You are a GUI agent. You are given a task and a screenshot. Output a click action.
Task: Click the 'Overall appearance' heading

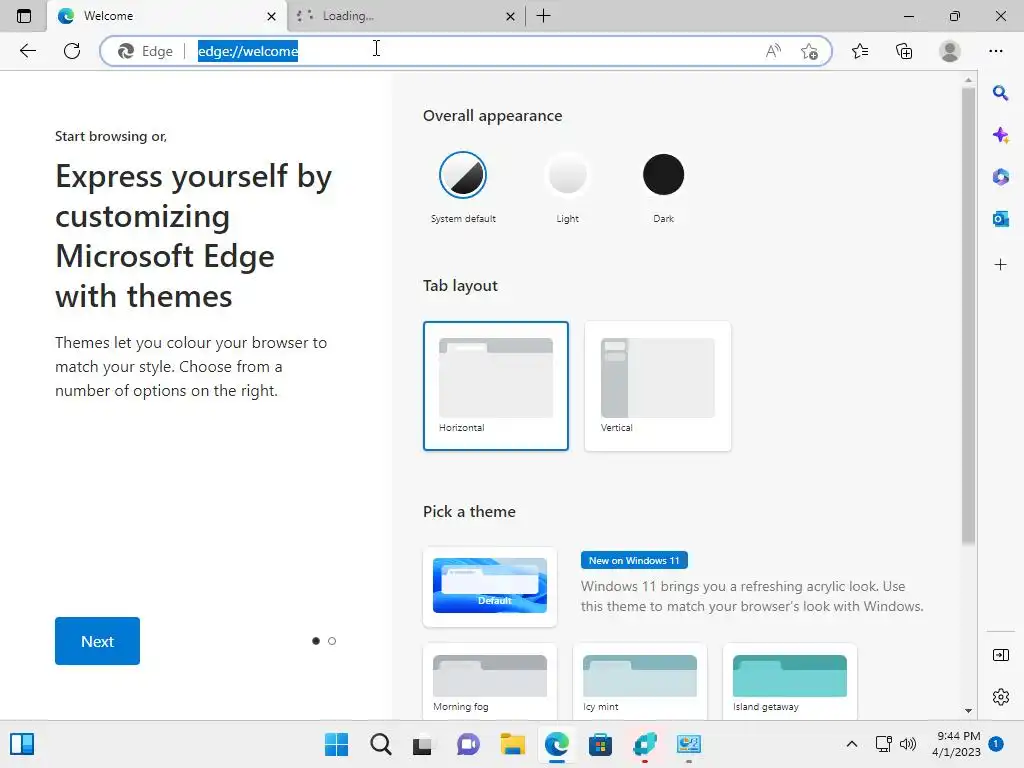(x=492, y=116)
